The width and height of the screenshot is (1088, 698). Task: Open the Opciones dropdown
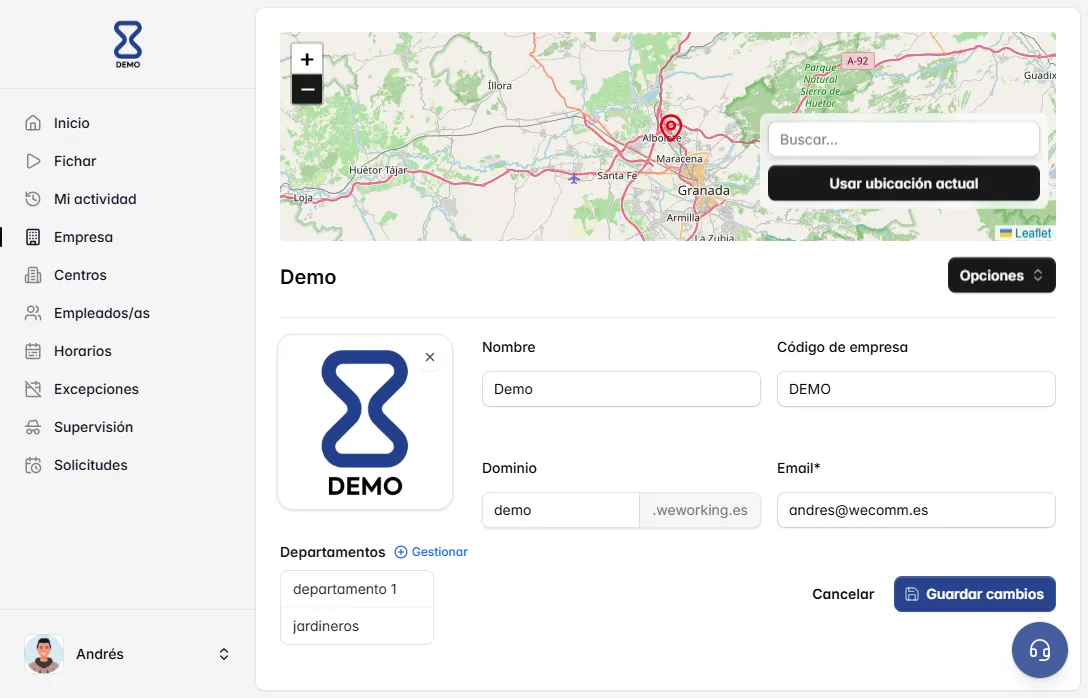(x=1001, y=275)
